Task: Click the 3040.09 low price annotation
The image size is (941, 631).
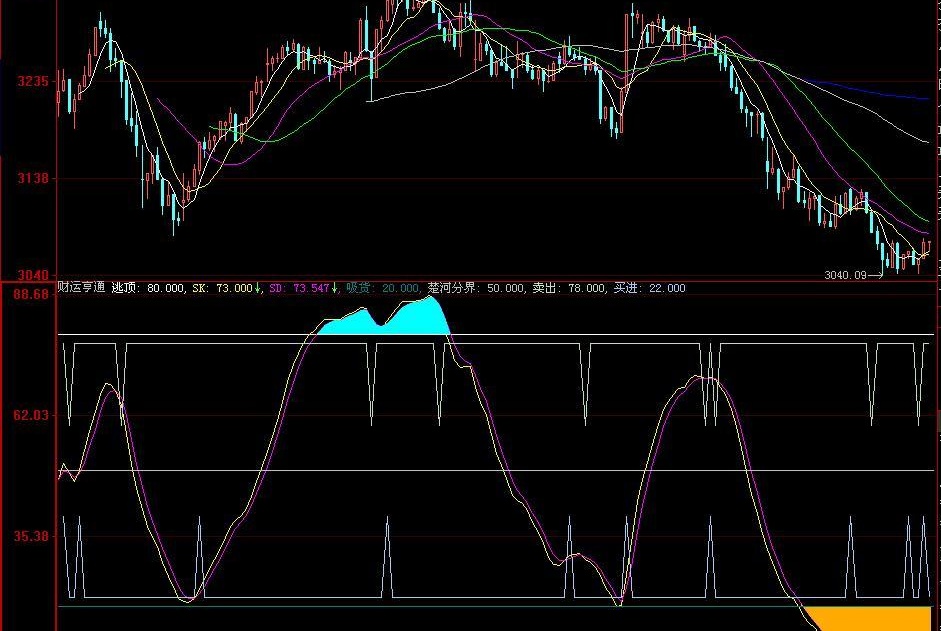Action: click(x=845, y=275)
